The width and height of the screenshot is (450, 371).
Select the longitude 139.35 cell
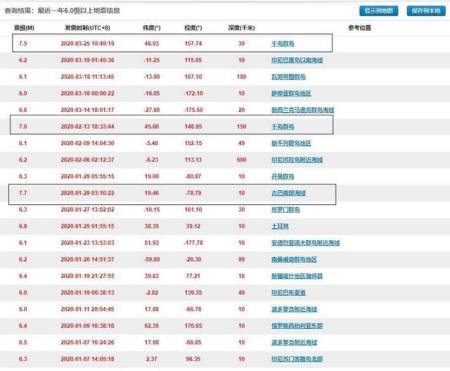193,293
